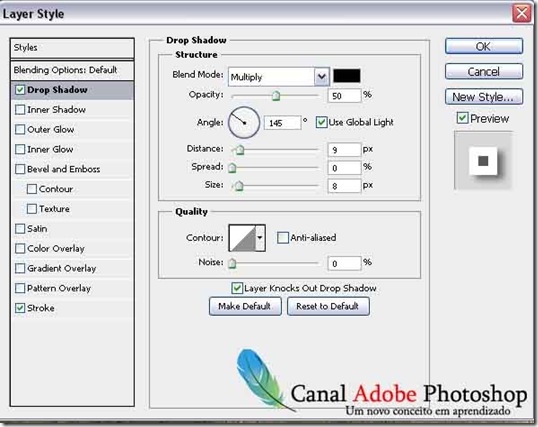
Task: Click the Contour curve thumbnail
Action: pos(242,238)
